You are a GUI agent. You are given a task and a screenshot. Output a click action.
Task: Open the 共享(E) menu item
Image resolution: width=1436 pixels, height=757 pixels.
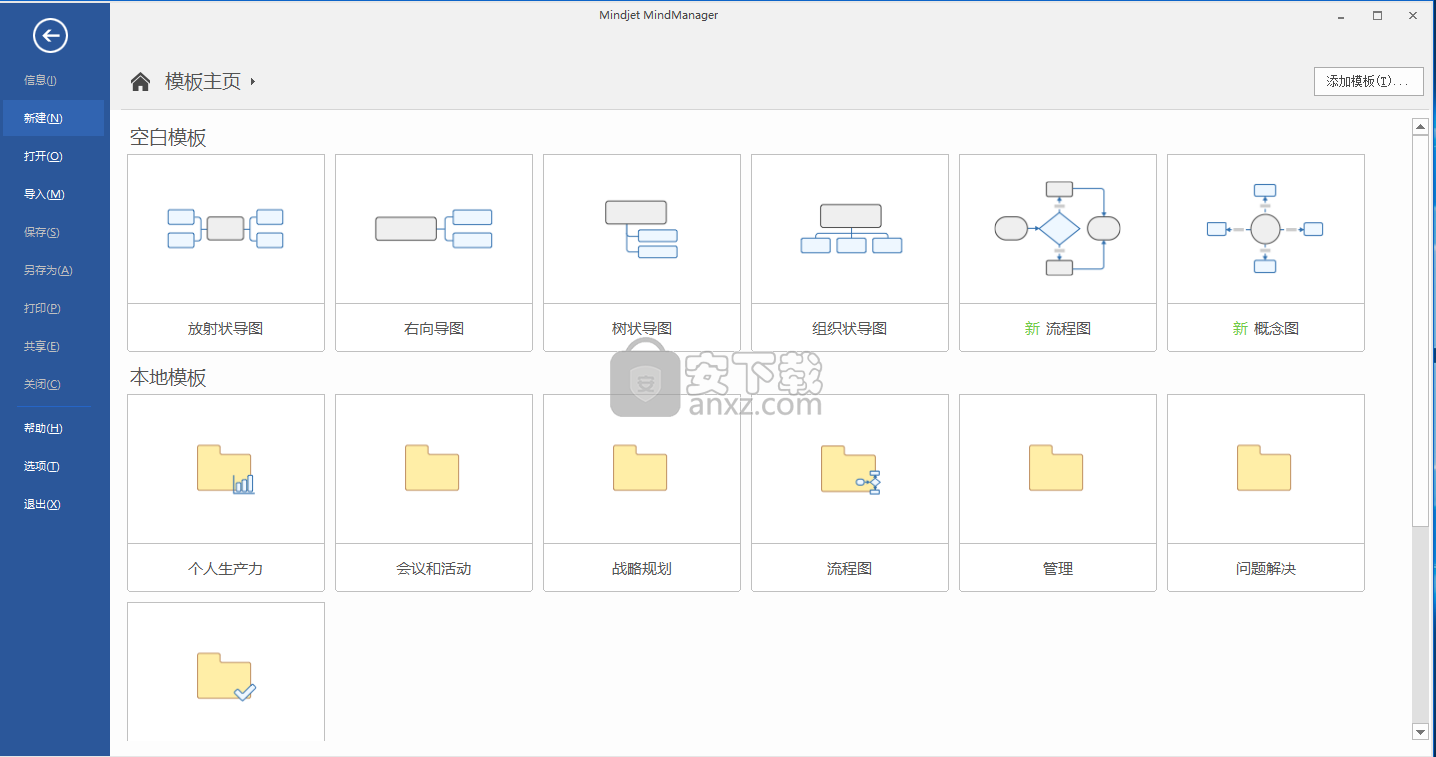click(54, 346)
